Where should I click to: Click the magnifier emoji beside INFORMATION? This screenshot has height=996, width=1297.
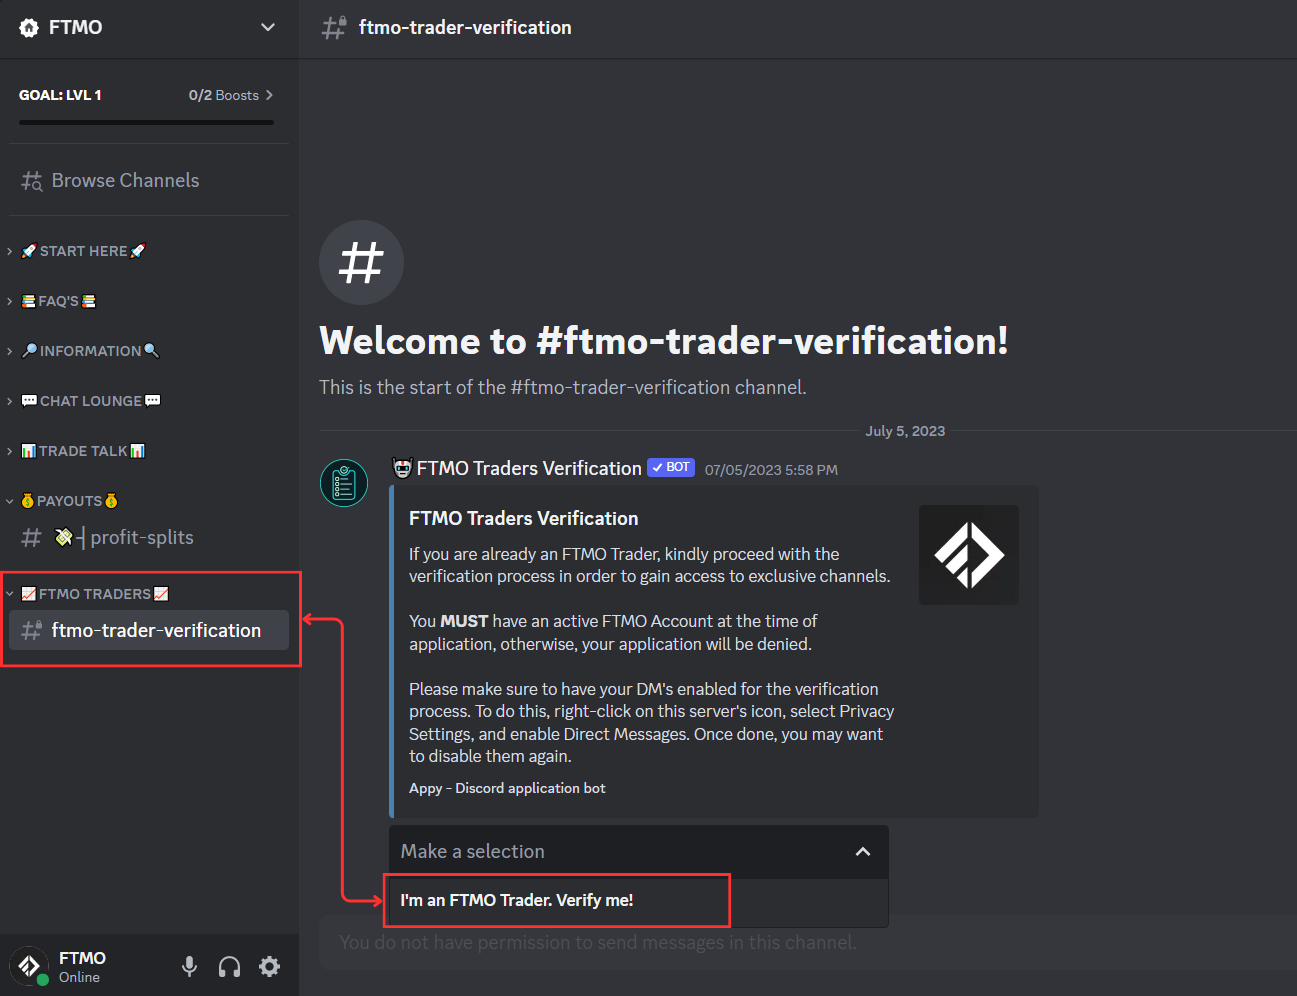pos(30,351)
